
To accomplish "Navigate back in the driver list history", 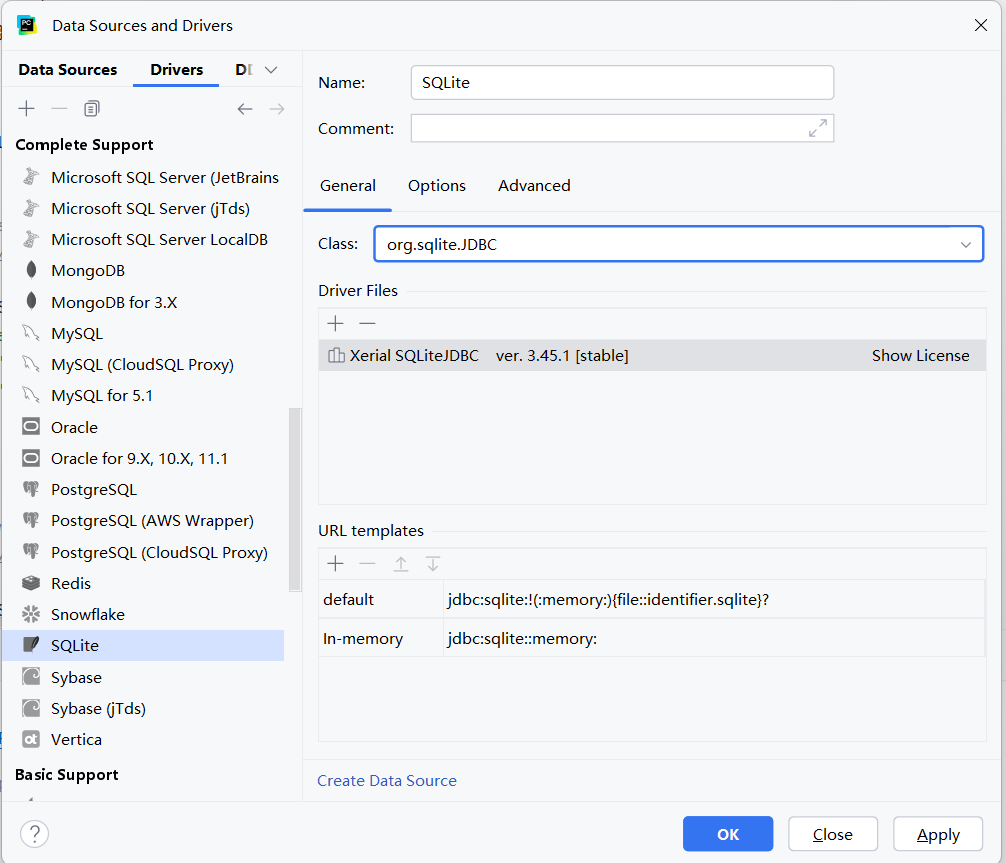I will (245, 108).
